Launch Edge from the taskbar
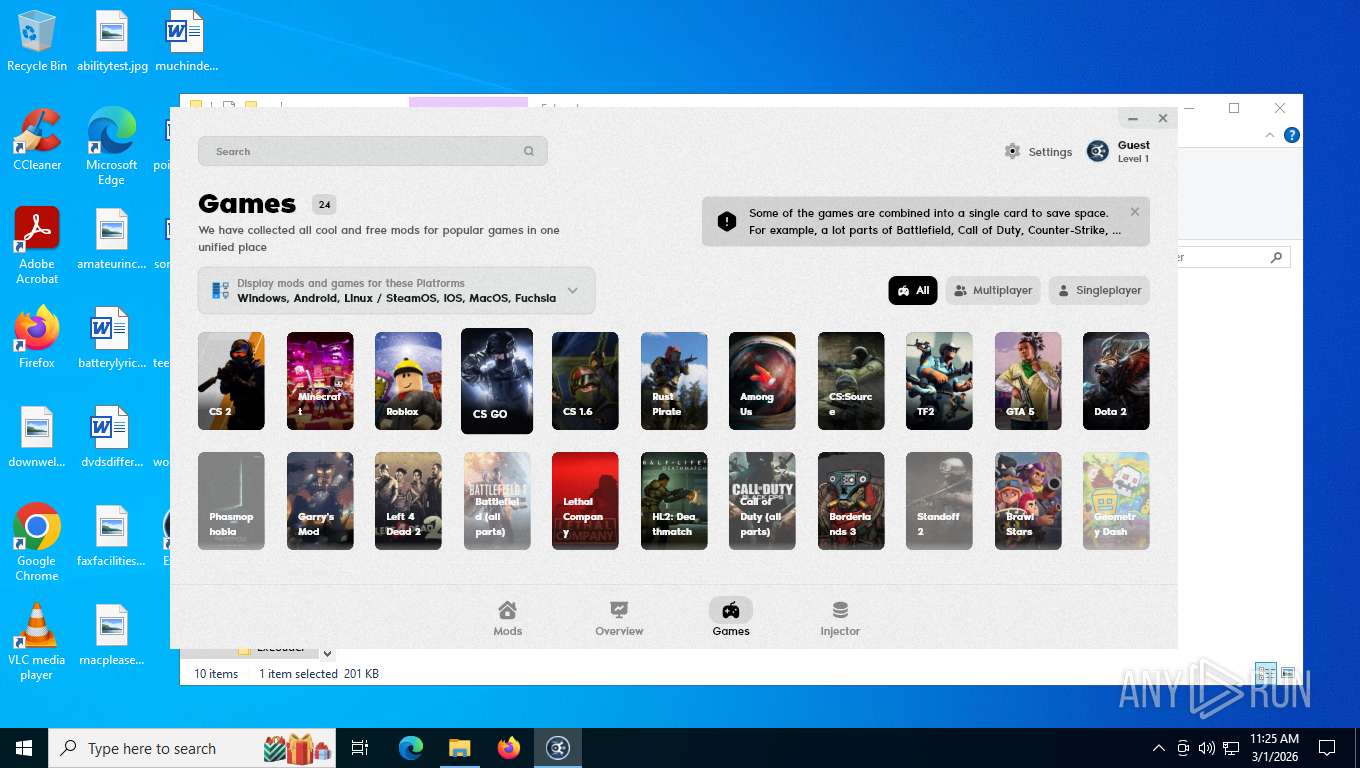 (411, 748)
